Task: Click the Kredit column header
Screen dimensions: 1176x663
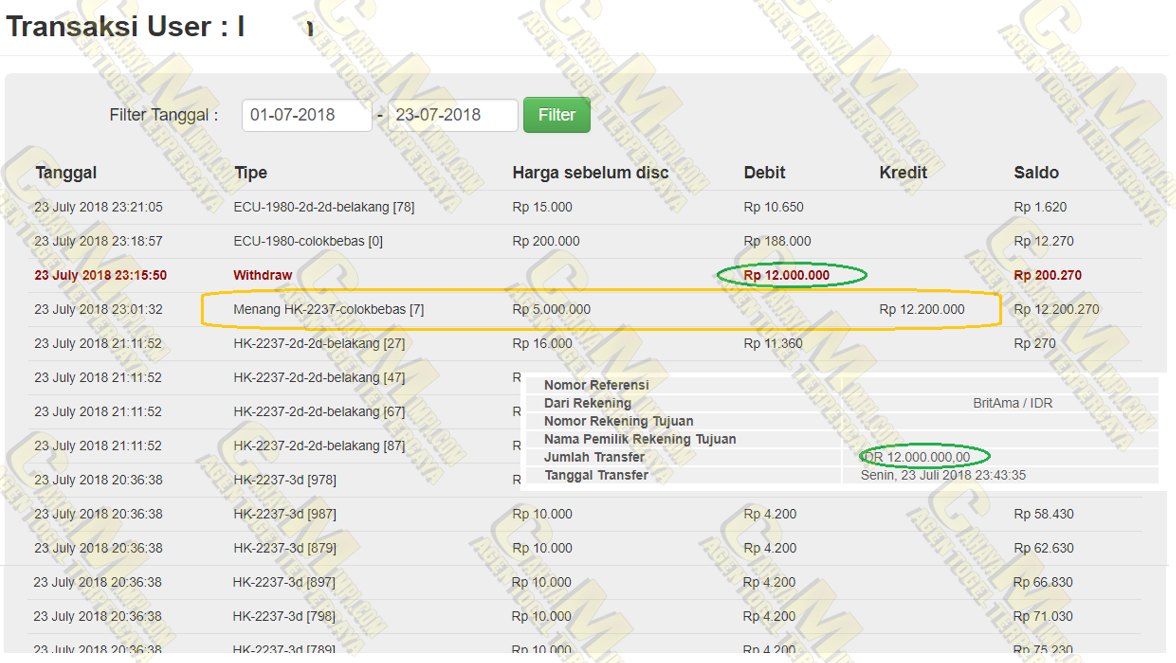Action: pyautogui.click(x=903, y=173)
